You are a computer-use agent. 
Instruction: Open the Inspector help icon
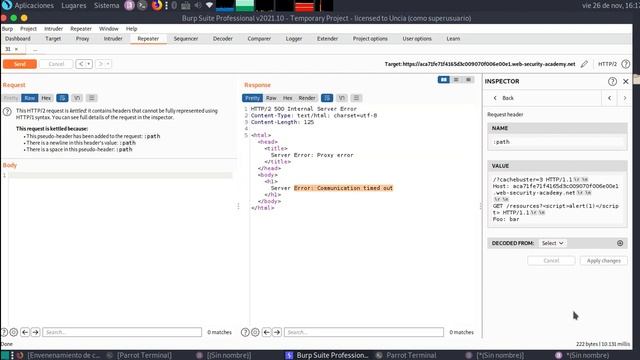[612, 81]
